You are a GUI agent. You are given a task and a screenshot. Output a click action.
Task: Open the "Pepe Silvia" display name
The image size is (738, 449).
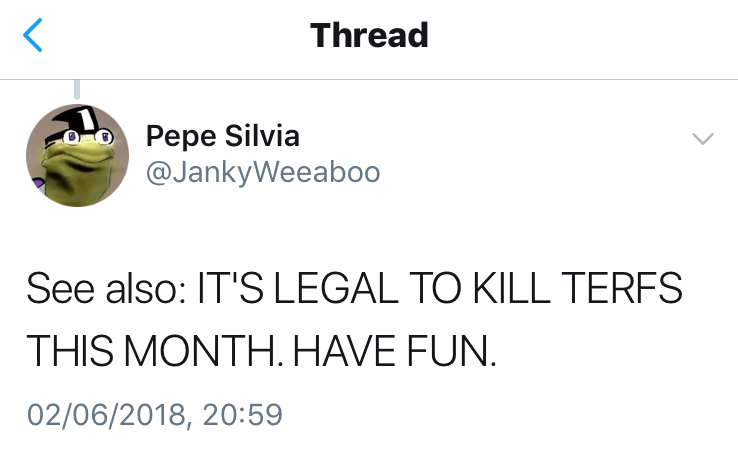[x=222, y=135]
